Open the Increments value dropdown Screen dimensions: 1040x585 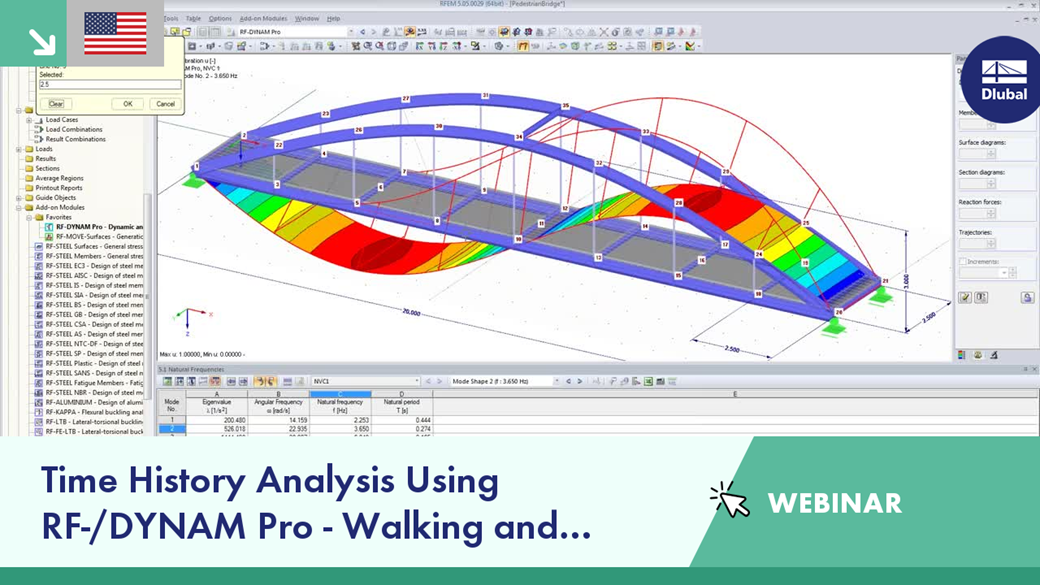pyautogui.click(x=1004, y=273)
